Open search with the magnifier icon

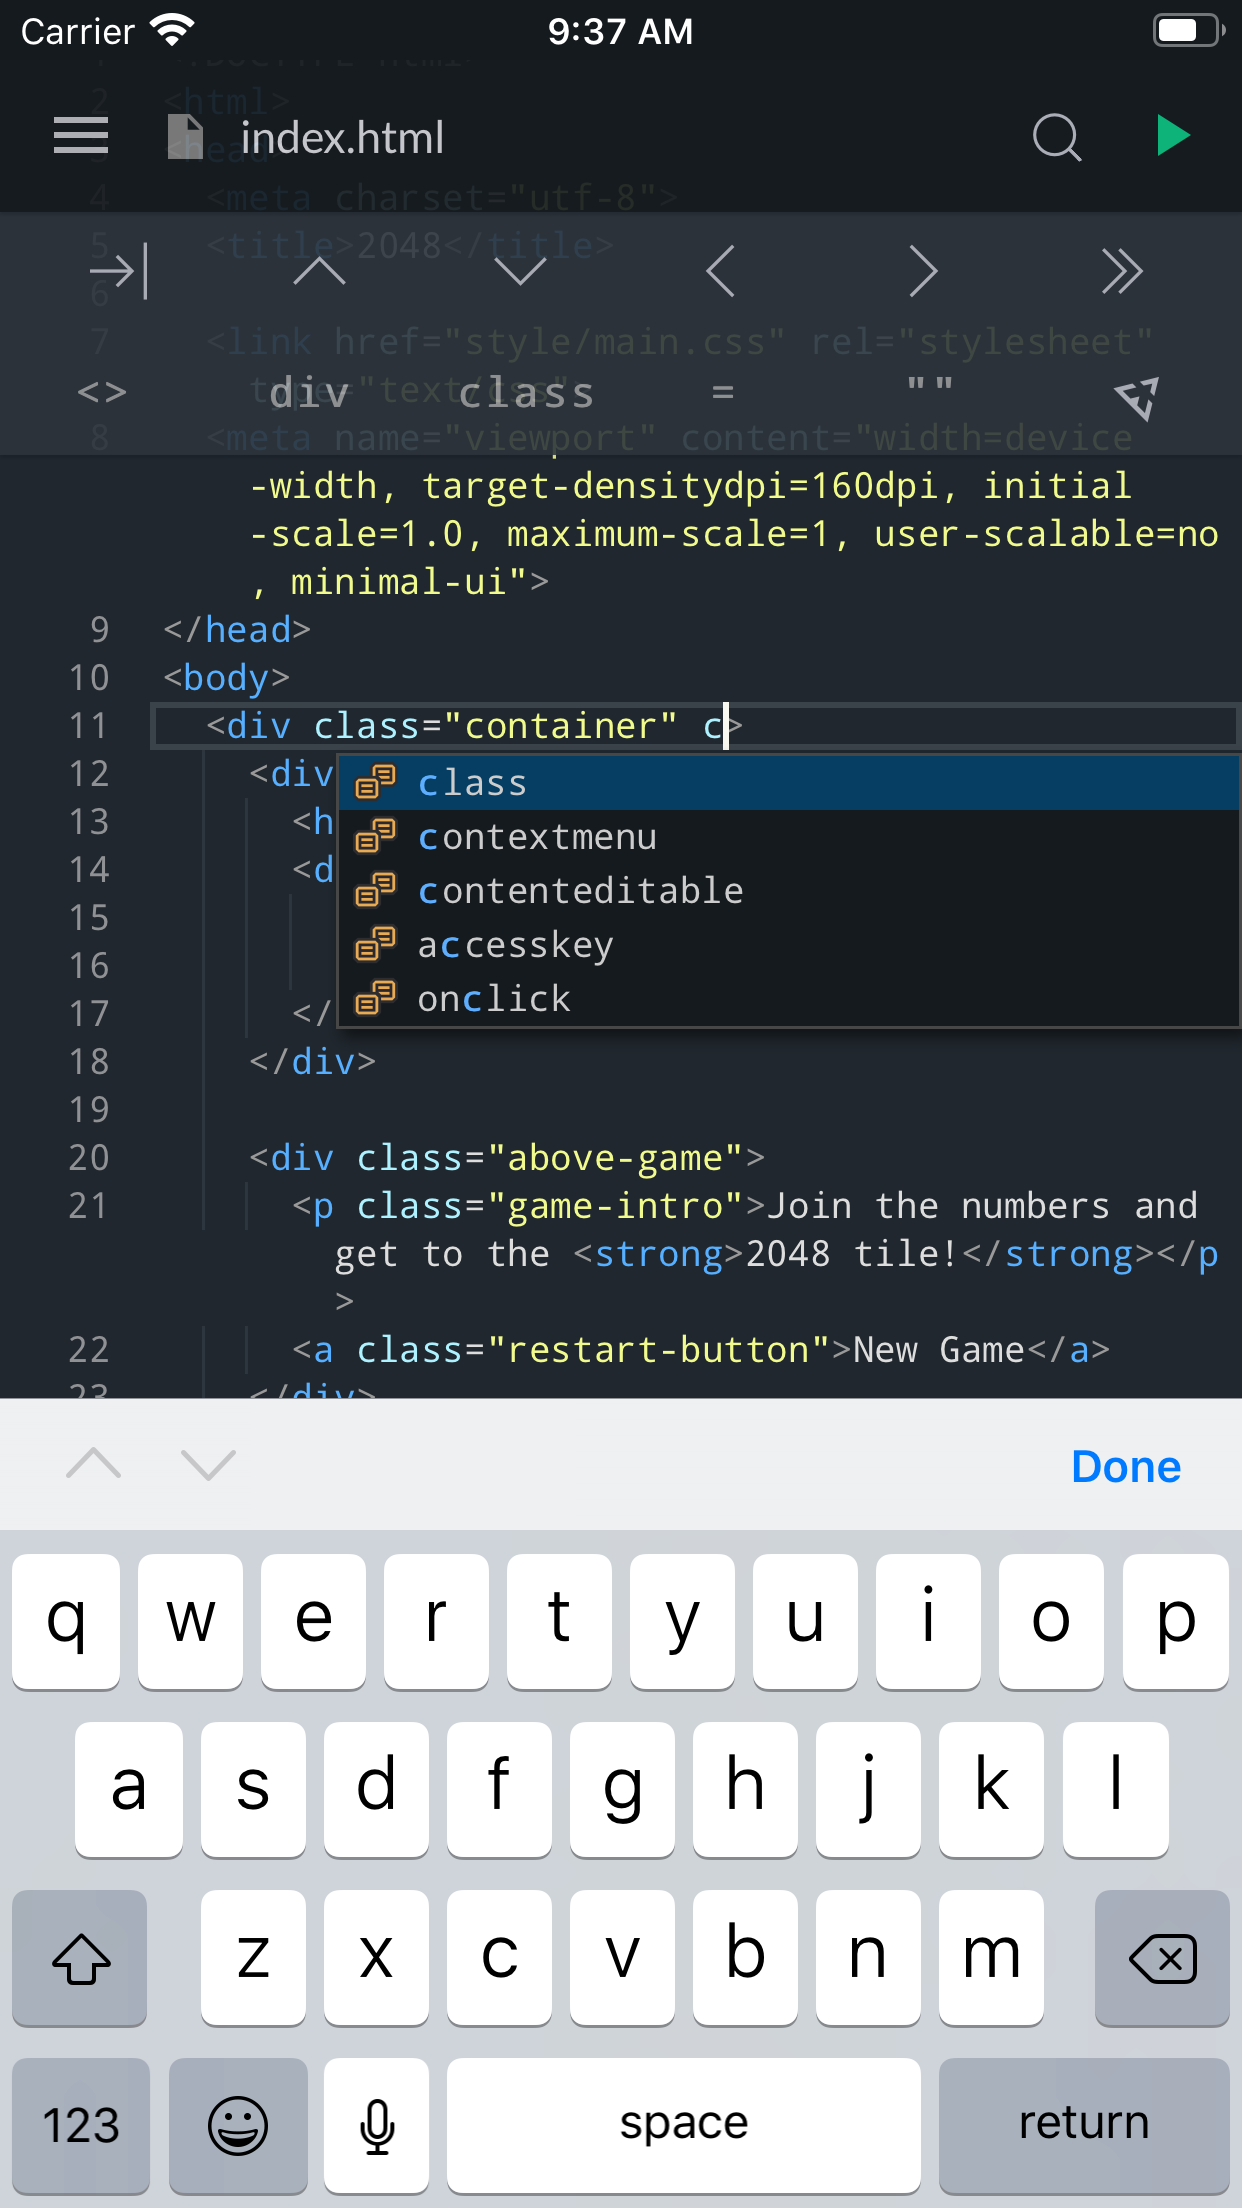click(1057, 137)
